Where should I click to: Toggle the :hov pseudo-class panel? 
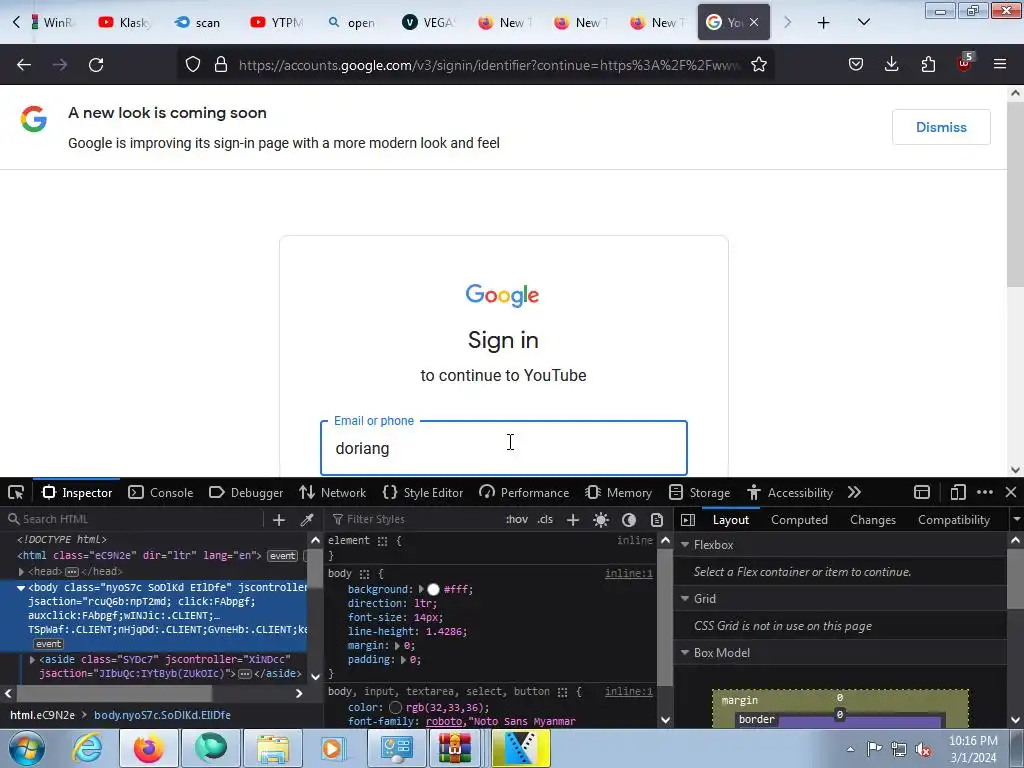pyautogui.click(x=517, y=519)
